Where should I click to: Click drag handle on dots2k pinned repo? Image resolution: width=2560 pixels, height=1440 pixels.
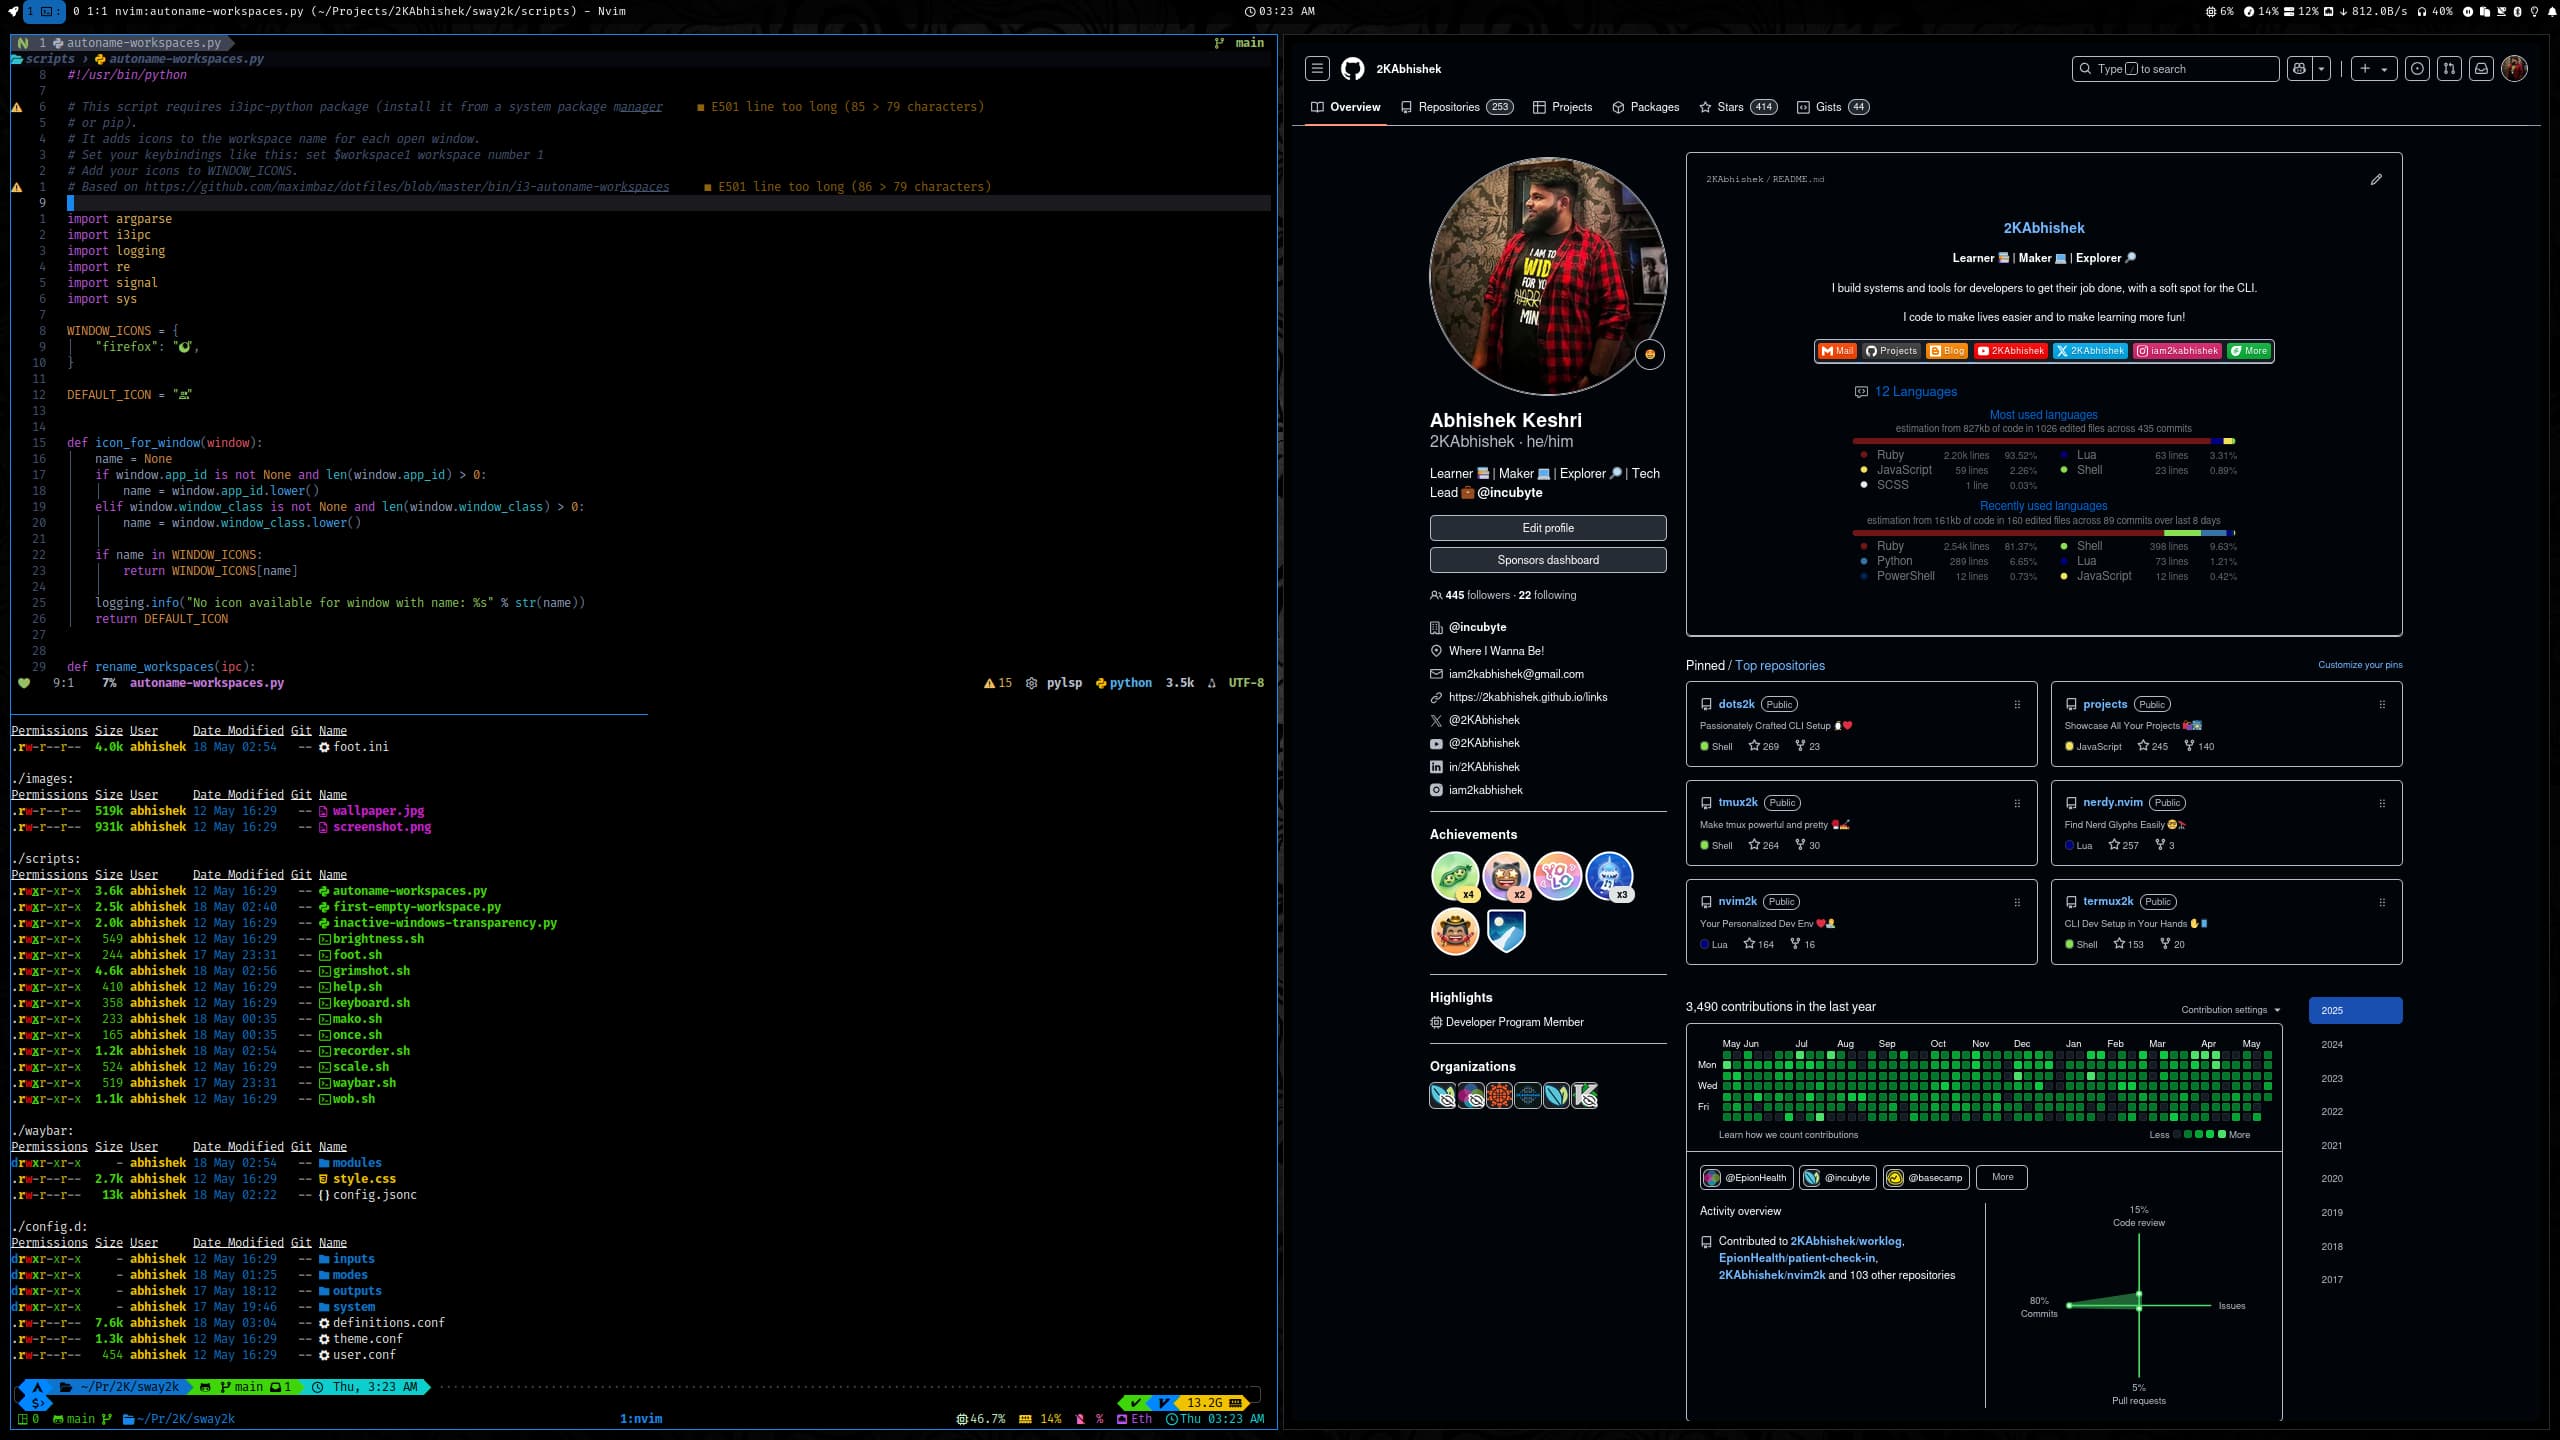2017,705
